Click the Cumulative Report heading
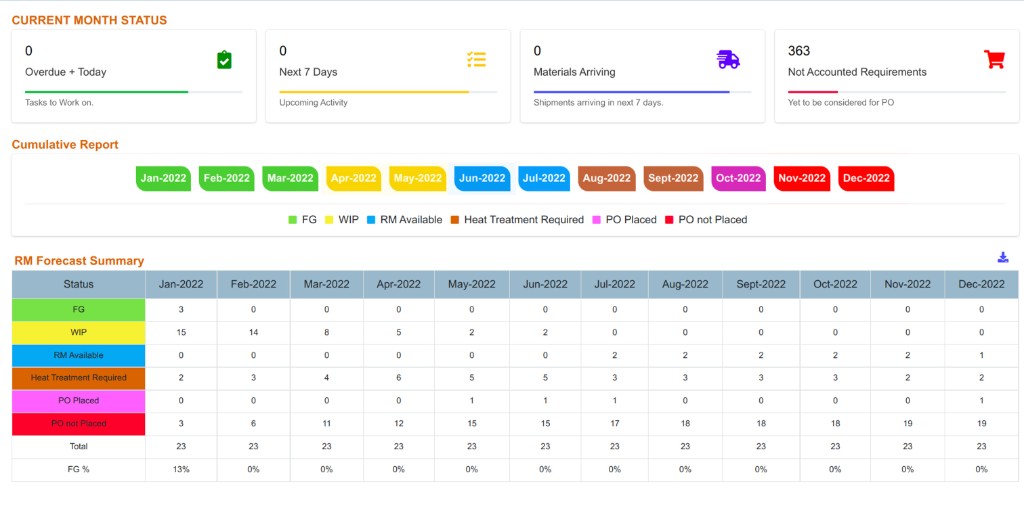The image size is (1024, 523). pos(65,145)
